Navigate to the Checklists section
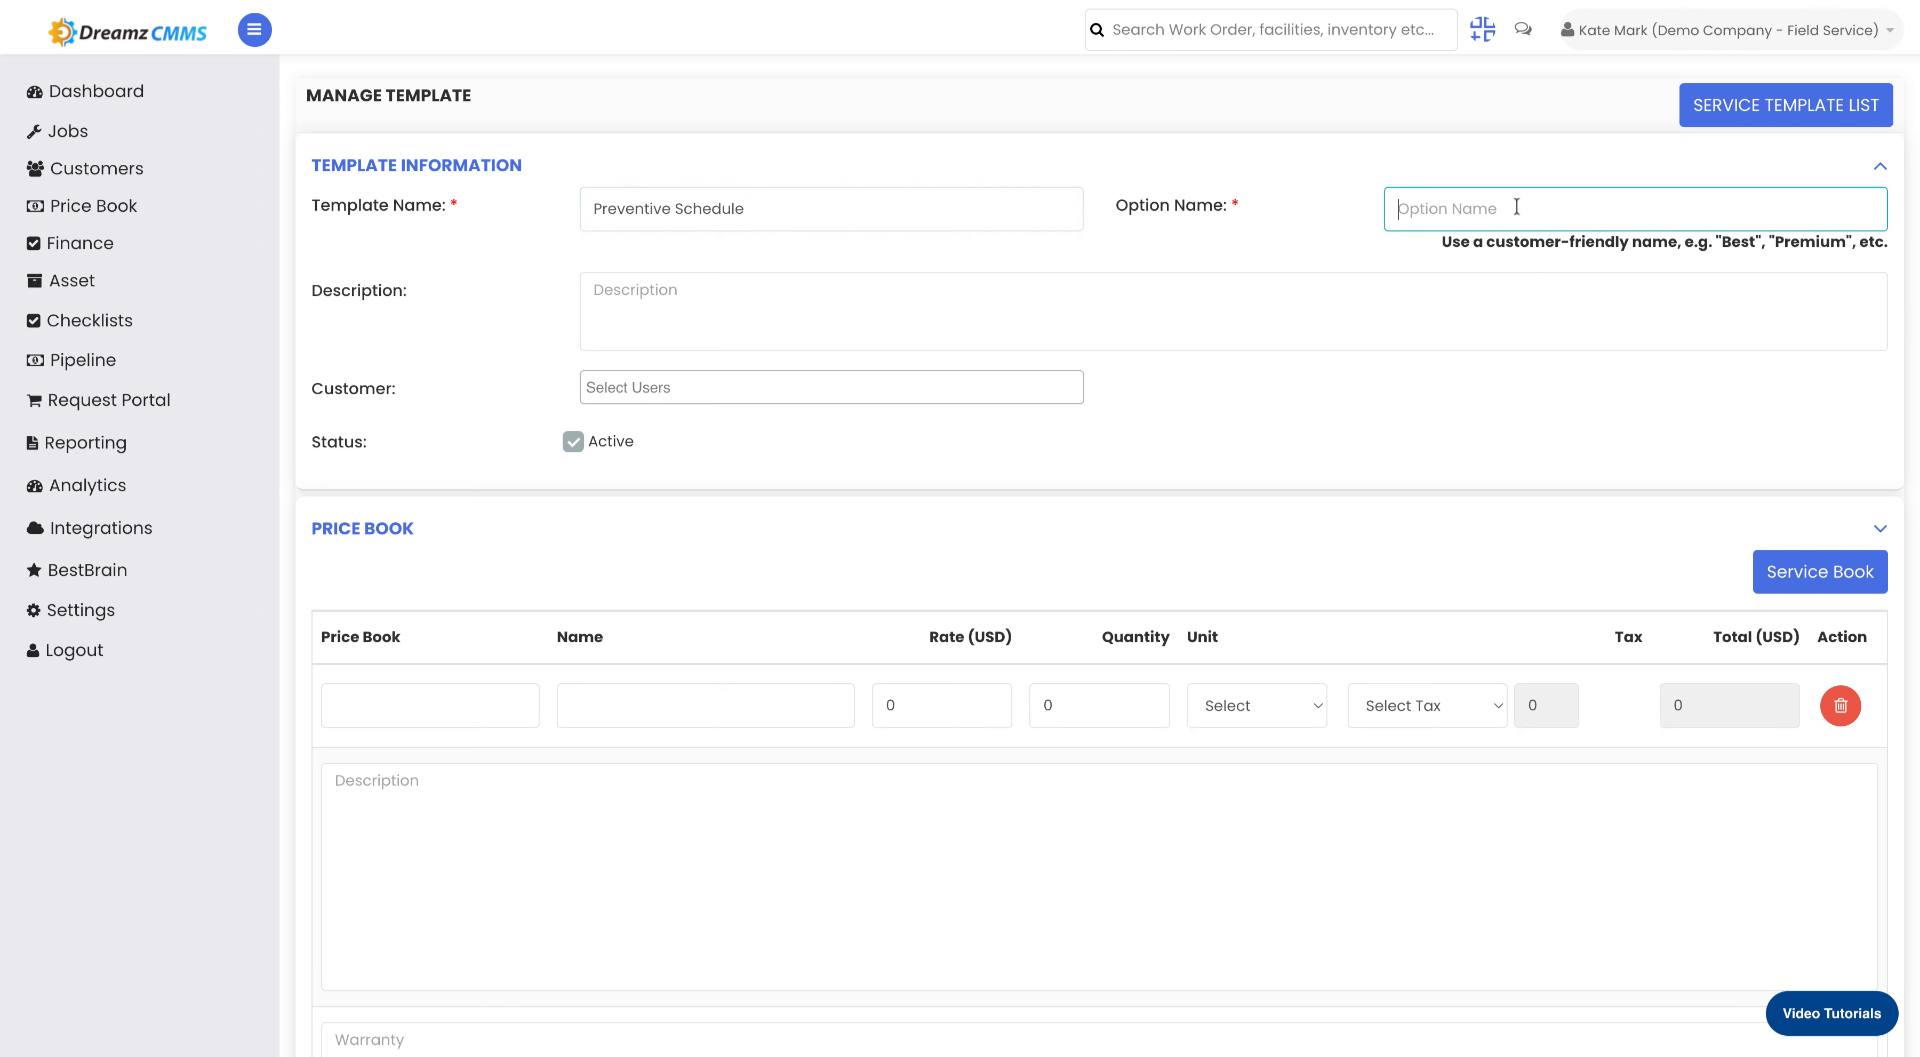Viewport: 1920px width, 1057px height. tap(90, 320)
